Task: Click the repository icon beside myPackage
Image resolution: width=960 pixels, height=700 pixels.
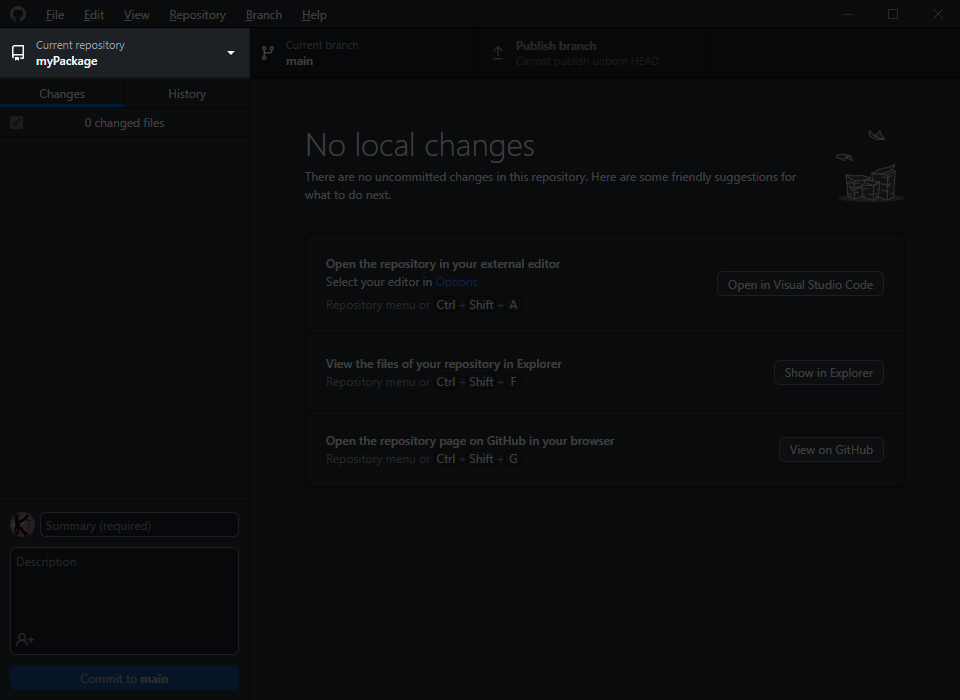Action: 18,53
